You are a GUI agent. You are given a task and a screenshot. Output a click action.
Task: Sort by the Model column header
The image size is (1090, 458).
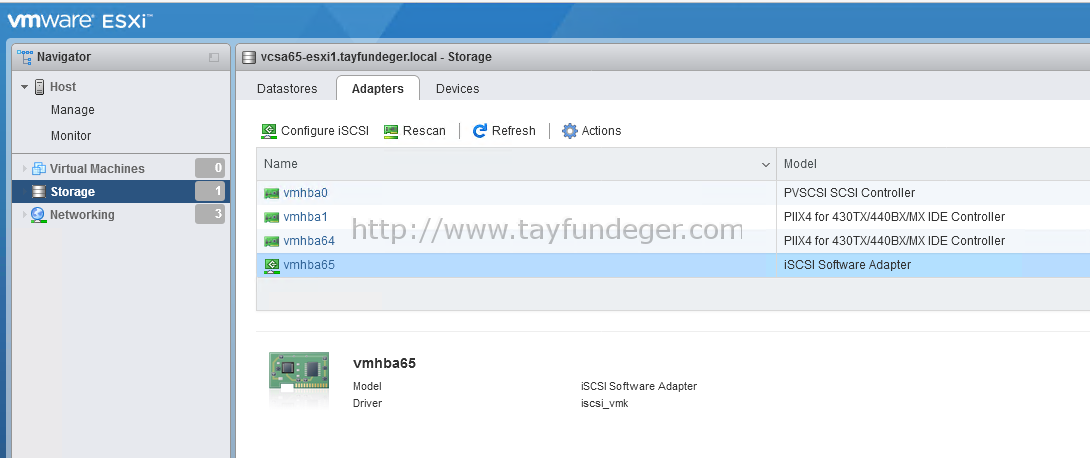click(933, 164)
